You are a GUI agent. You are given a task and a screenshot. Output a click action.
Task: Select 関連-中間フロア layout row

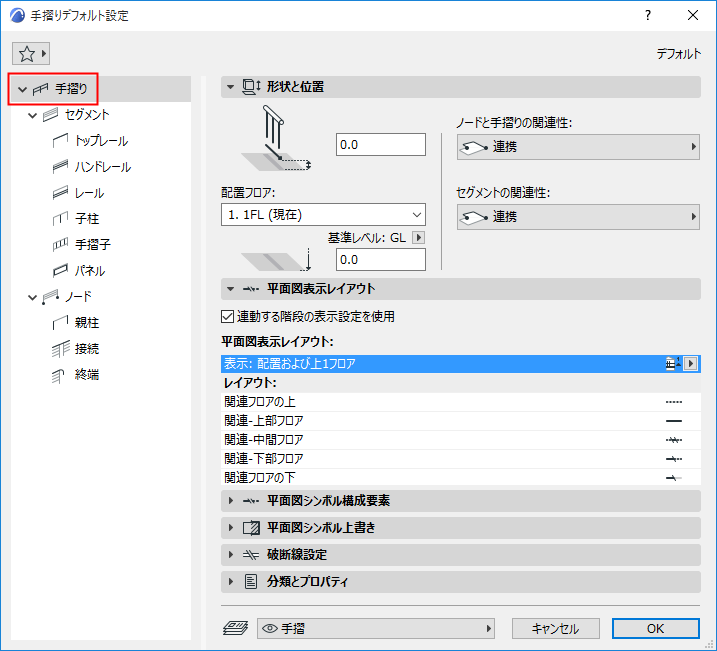(x=460, y=440)
